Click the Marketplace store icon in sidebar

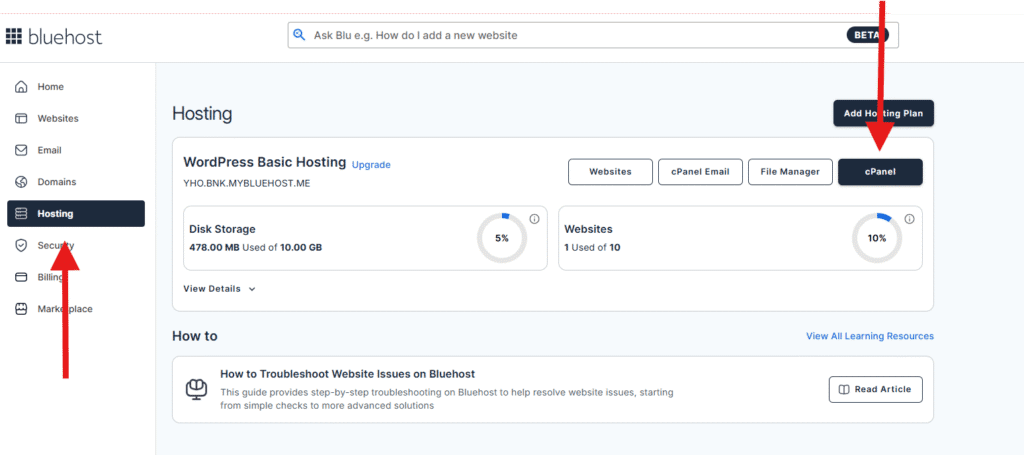point(21,309)
